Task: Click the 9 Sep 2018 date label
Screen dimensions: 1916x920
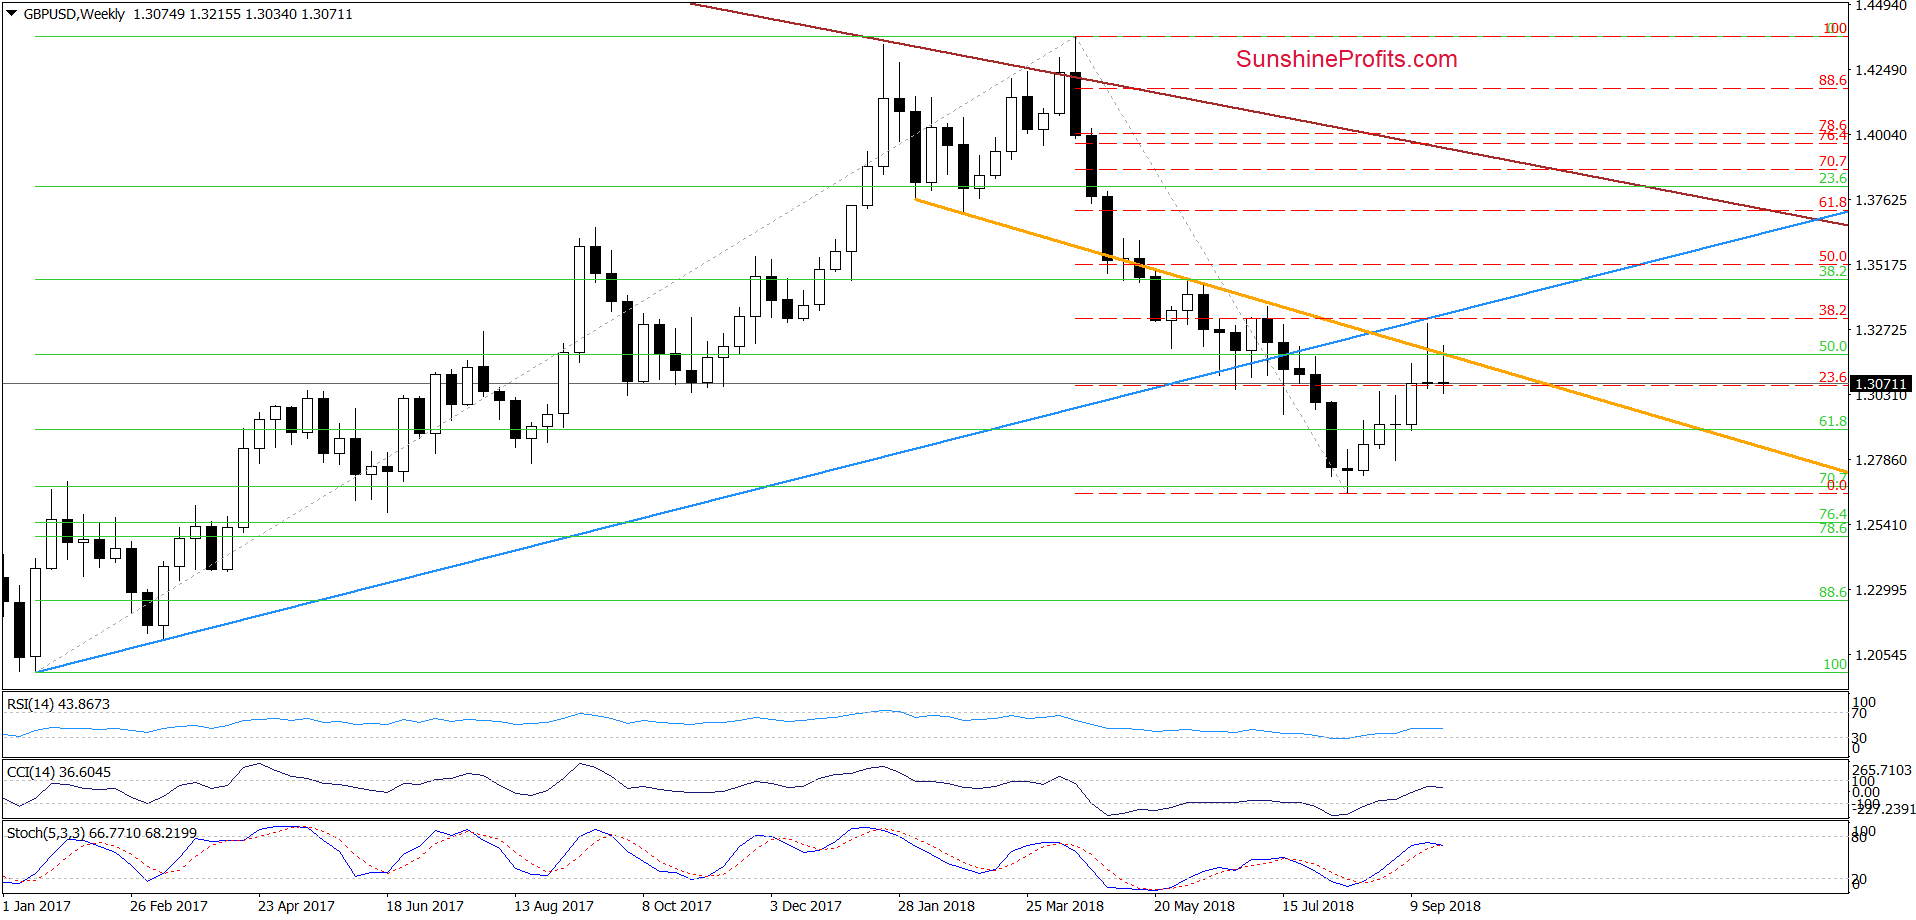Action: point(1446,906)
